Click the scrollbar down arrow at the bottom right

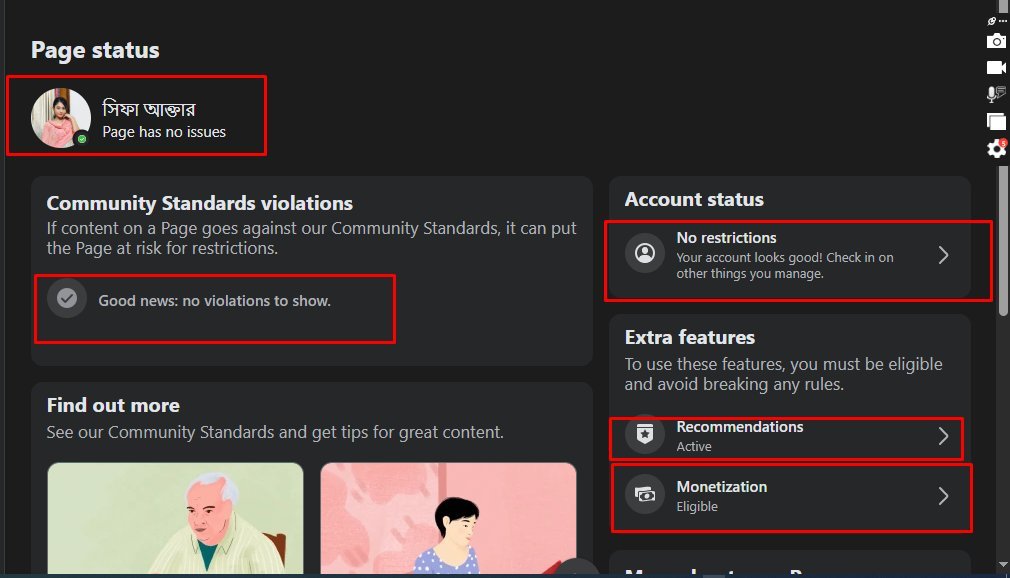point(1003,565)
